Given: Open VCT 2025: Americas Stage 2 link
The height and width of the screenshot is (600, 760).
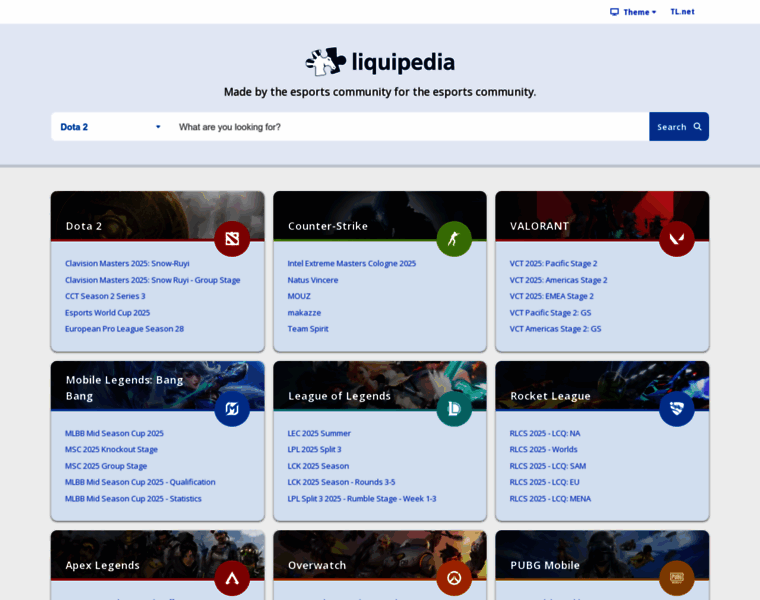Looking at the screenshot, I should (558, 280).
